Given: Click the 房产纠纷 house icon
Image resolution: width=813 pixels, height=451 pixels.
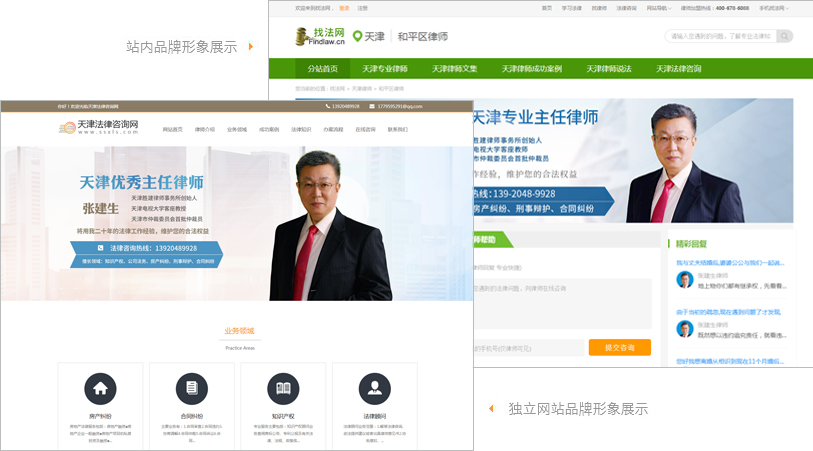Looking at the screenshot, I should point(100,388).
